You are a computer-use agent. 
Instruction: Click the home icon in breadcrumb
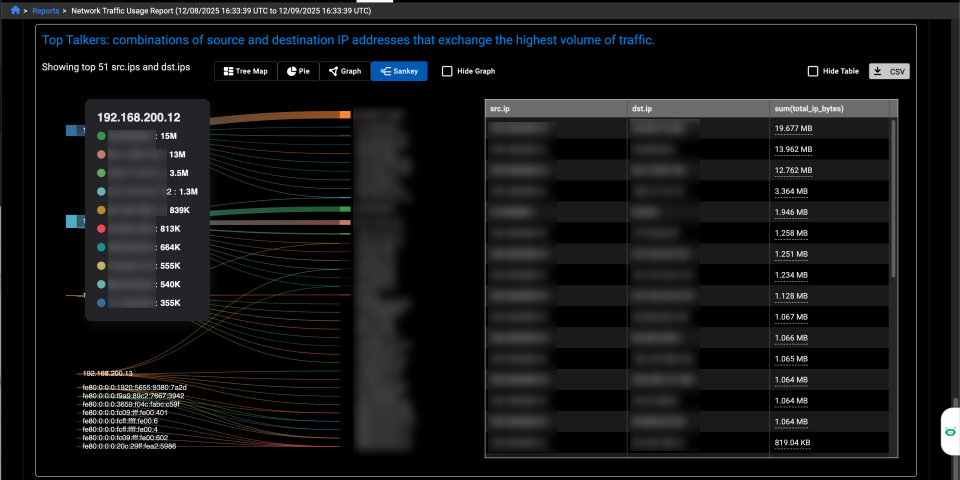tap(15, 10)
